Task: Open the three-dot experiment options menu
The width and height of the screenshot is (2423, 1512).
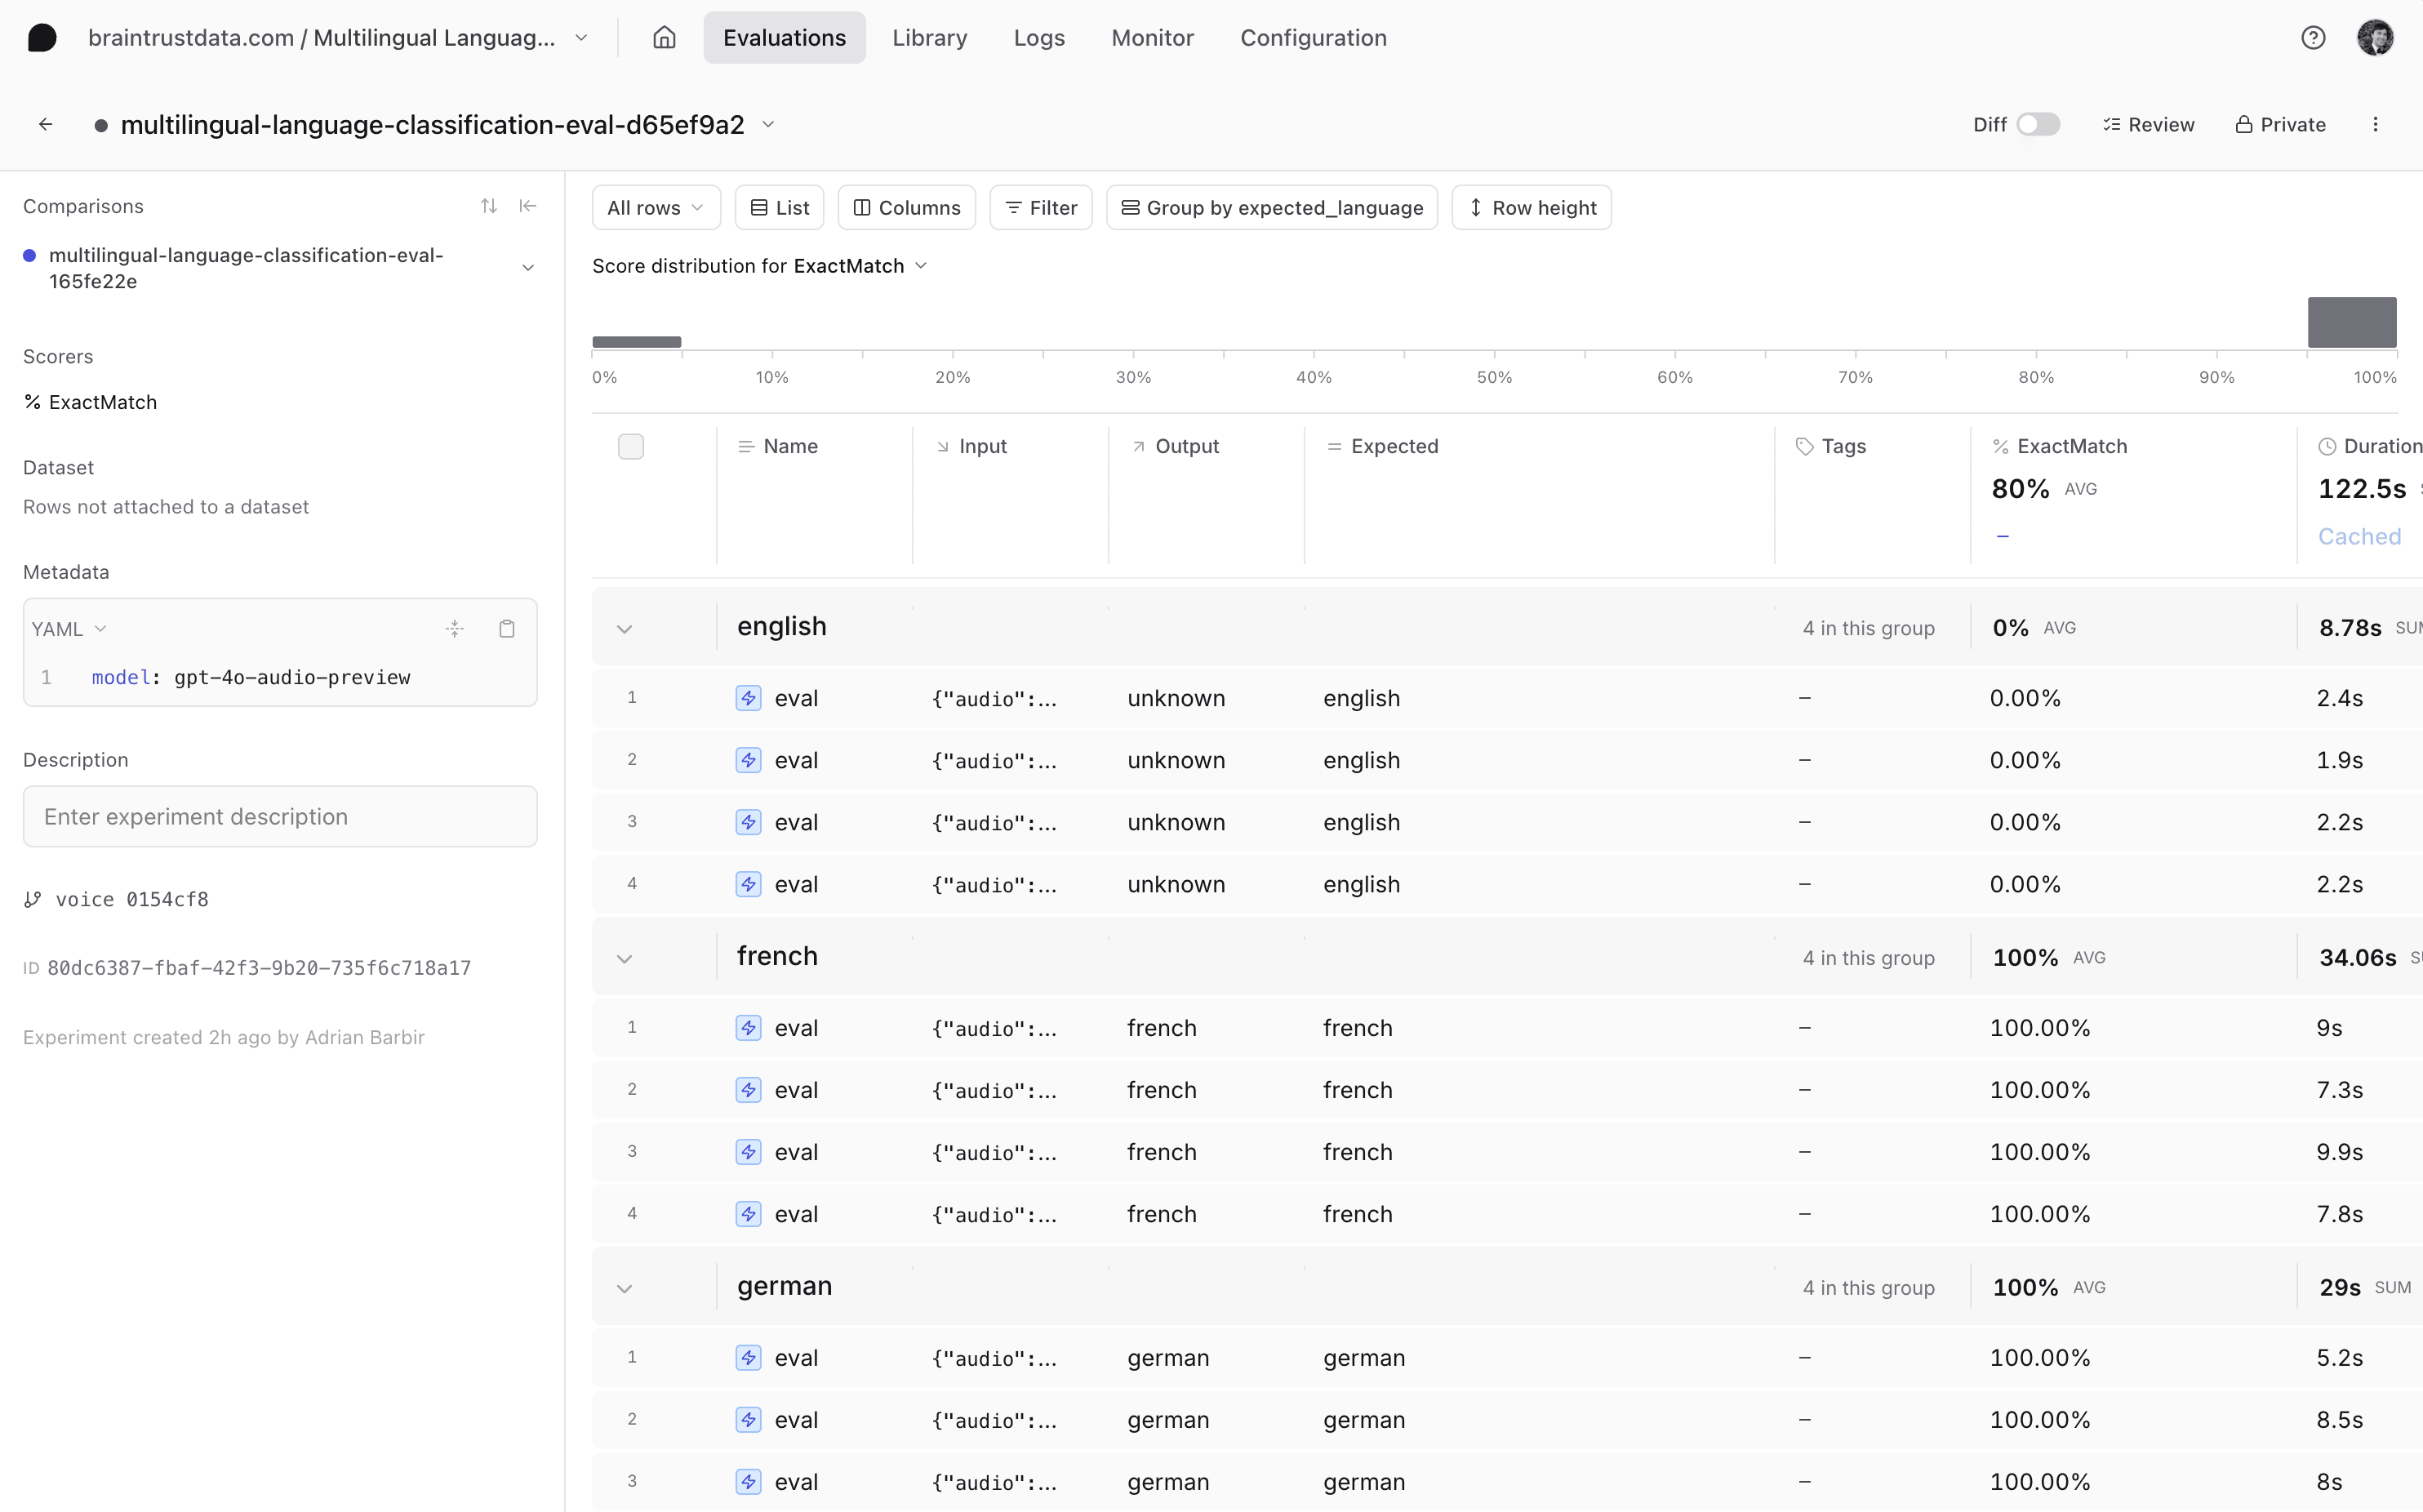Action: (2377, 123)
